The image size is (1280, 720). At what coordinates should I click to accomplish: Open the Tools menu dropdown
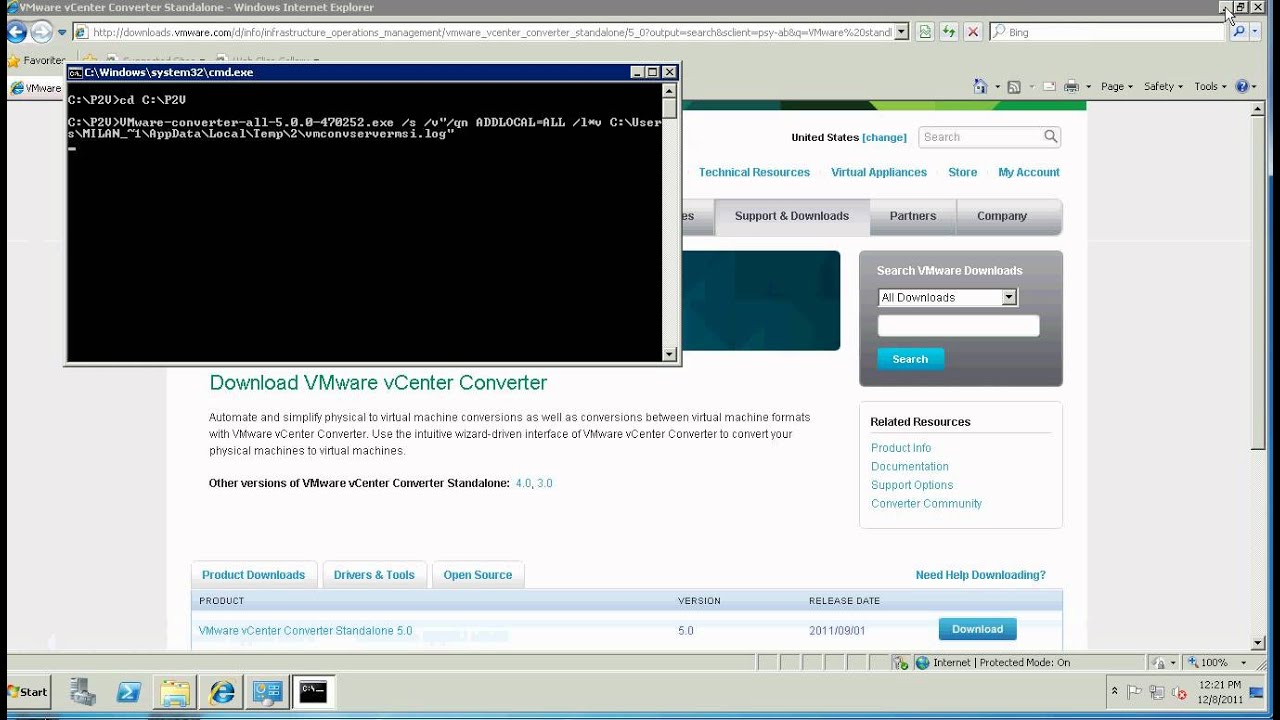tap(1210, 87)
